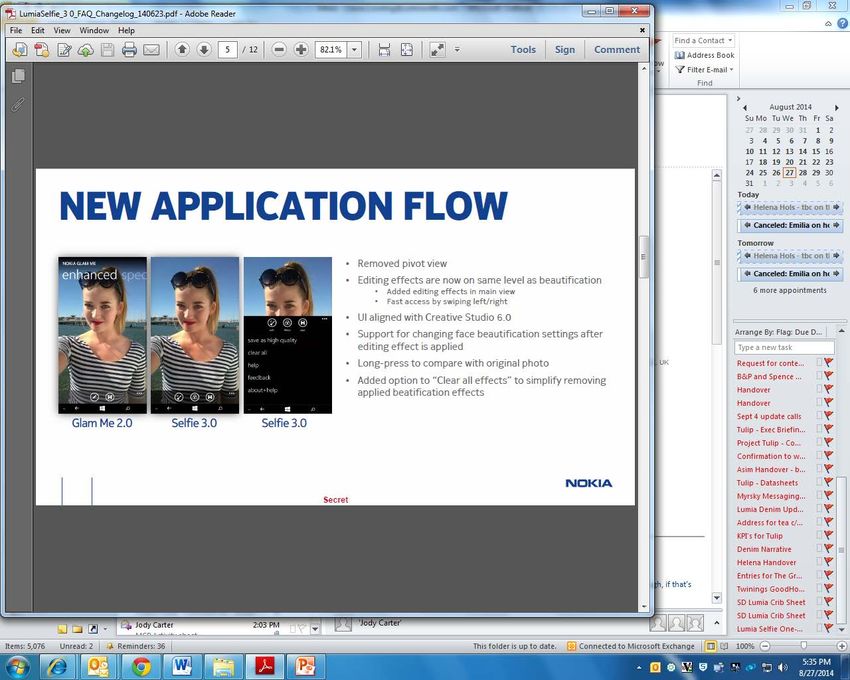Open Internet Explorer from the taskbar
This screenshot has height=680, width=850.
pyautogui.click(x=57, y=666)
